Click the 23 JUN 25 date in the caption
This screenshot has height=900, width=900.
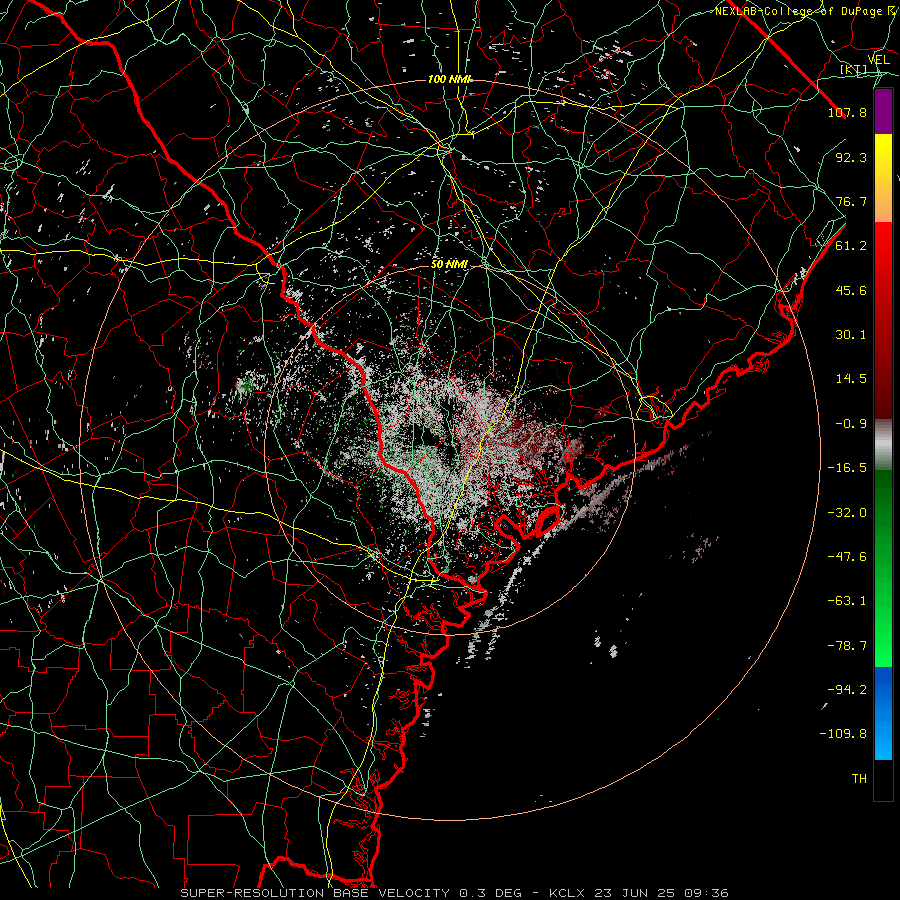[x=637, y=893]
